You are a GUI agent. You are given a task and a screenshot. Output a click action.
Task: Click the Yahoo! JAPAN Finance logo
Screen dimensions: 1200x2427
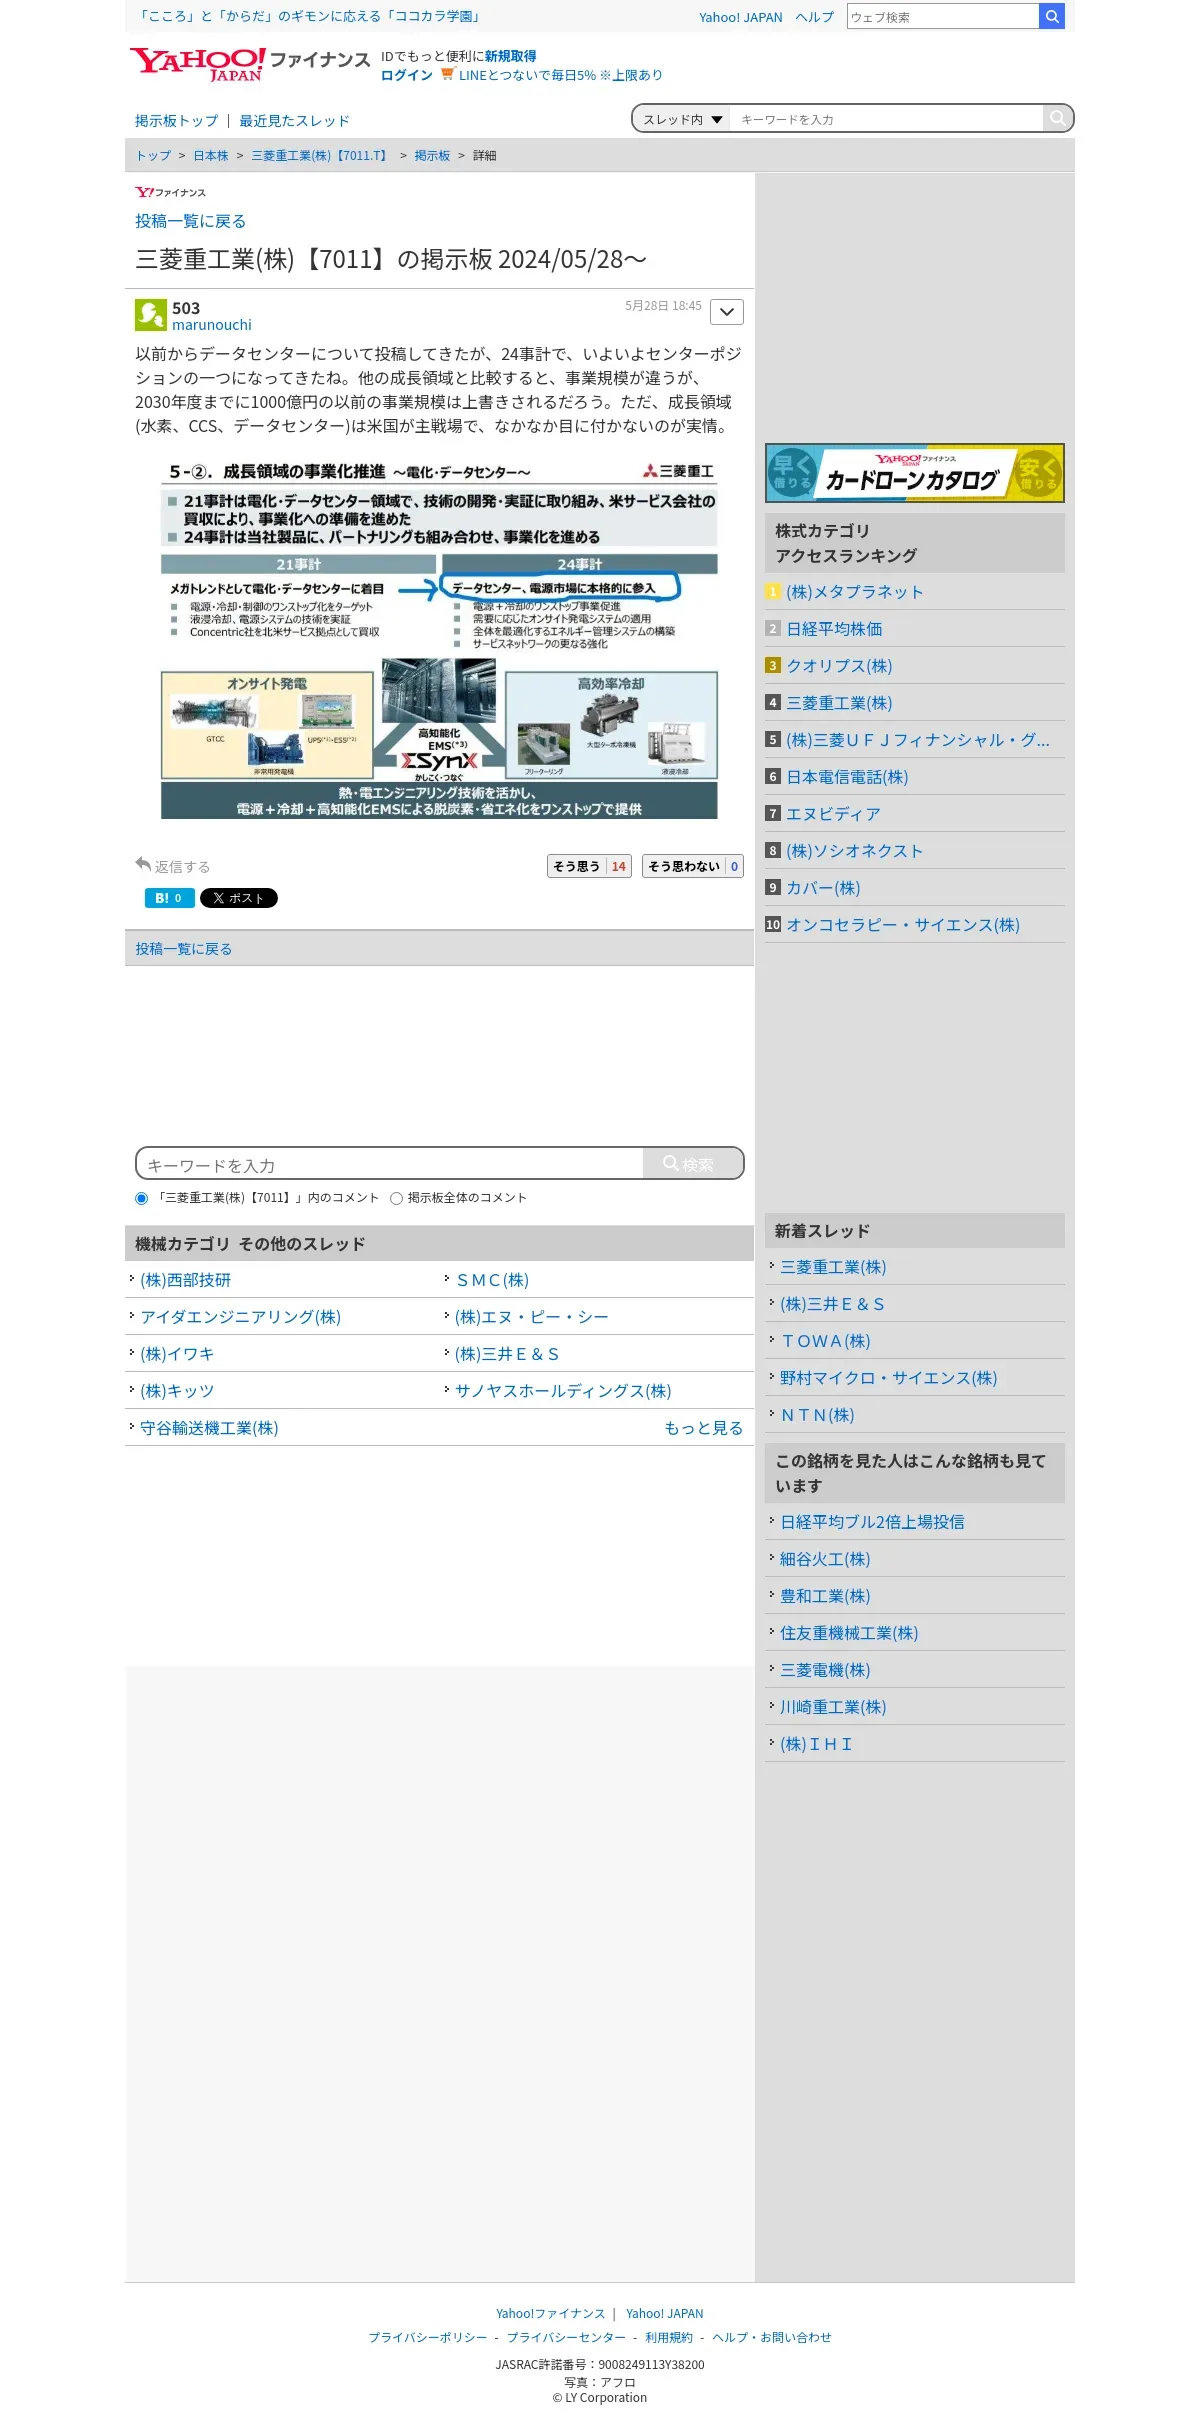[x=250, y=64]
